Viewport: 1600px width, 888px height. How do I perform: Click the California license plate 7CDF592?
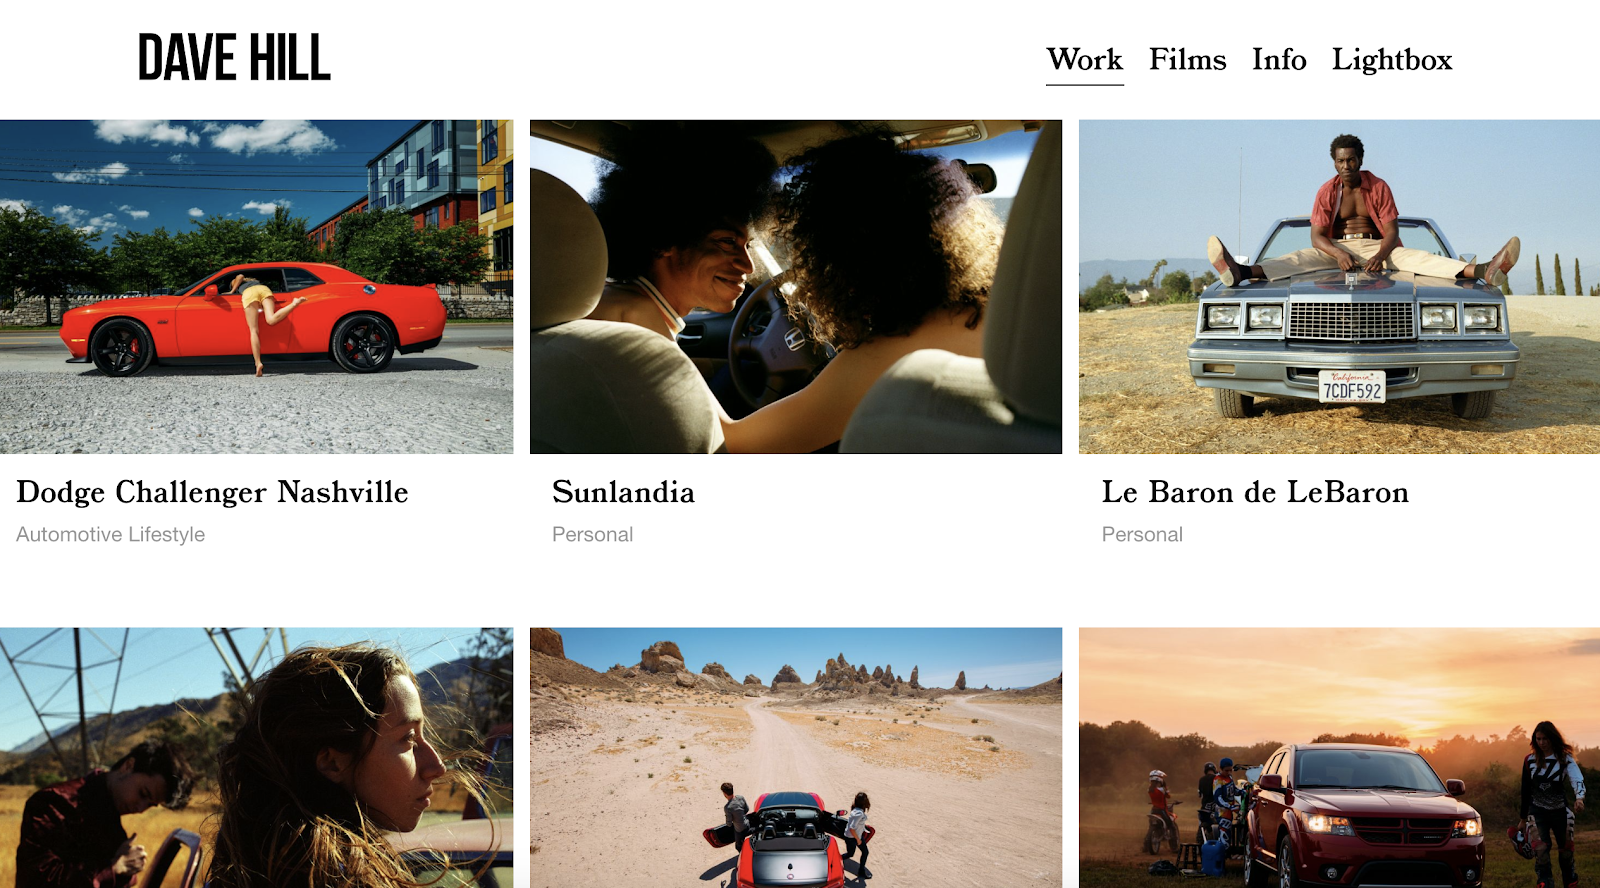click(x=1352, y=386)
